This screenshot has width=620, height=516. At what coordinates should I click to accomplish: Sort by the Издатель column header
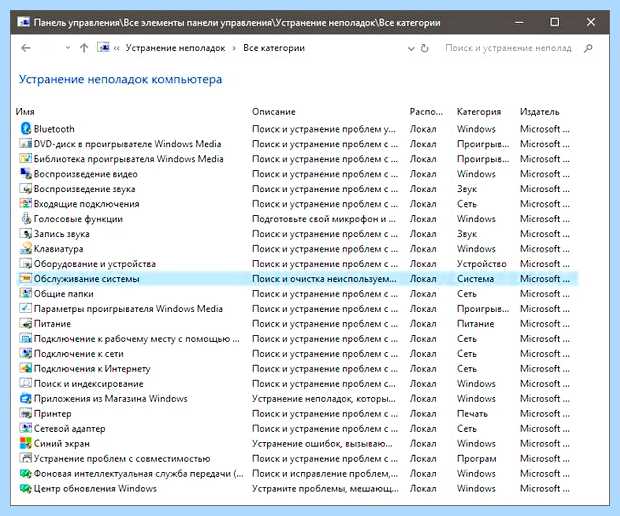(x=539, y=112)
